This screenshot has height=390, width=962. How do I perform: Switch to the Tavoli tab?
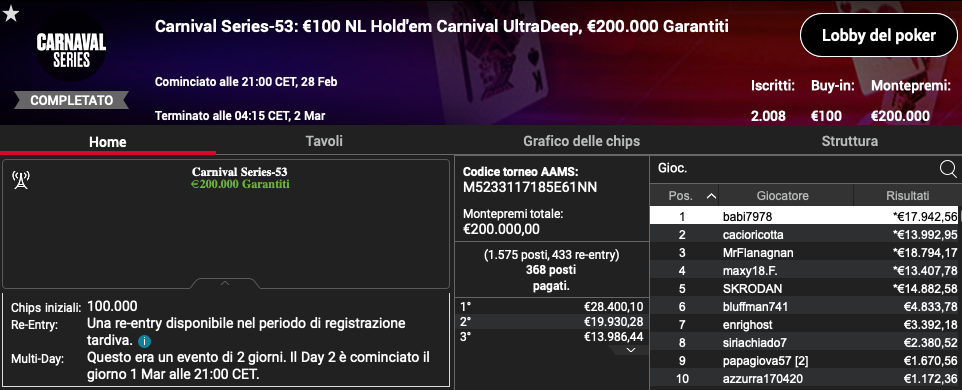coord(324,141)
